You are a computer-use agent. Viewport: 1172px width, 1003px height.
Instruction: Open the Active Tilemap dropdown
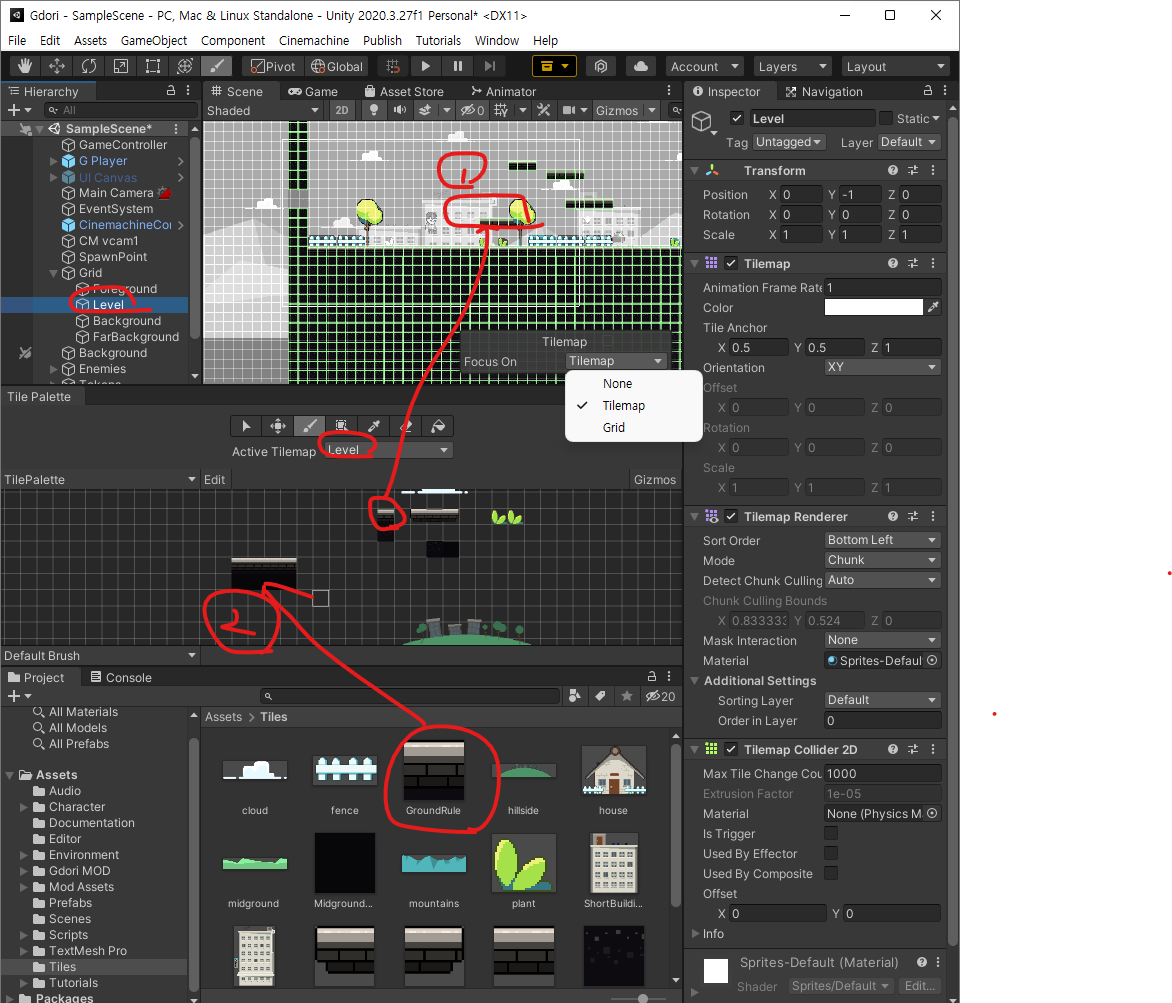pos(387,450)
